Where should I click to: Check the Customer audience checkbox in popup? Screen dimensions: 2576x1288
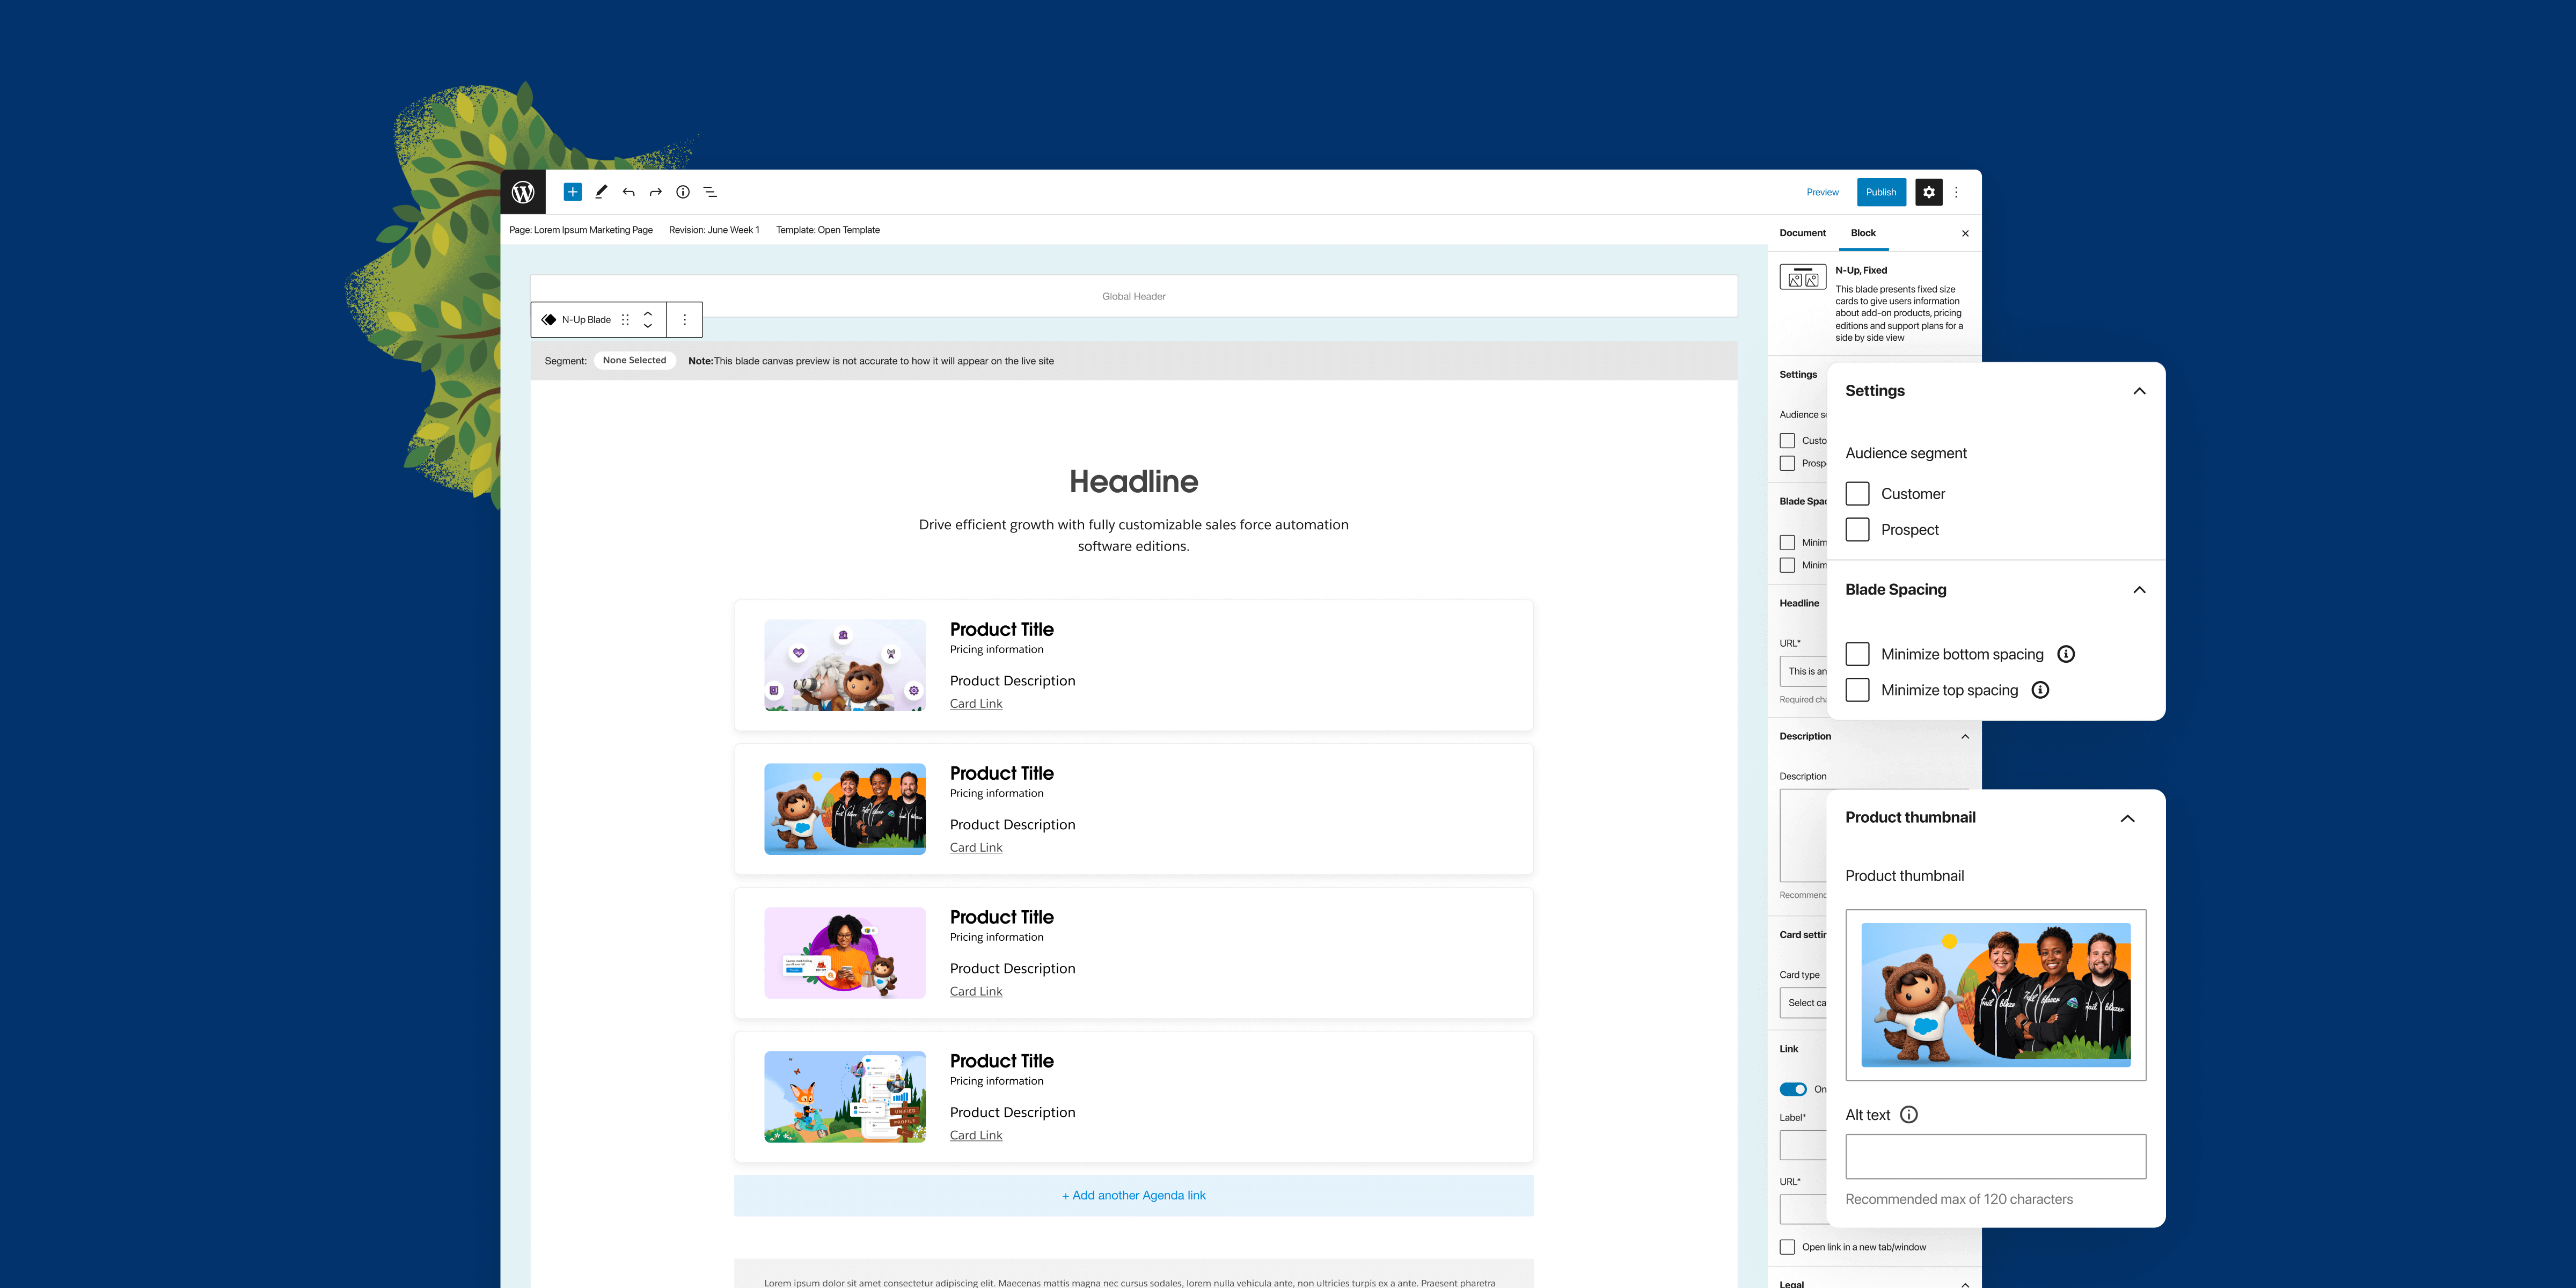coord(1857,494)
